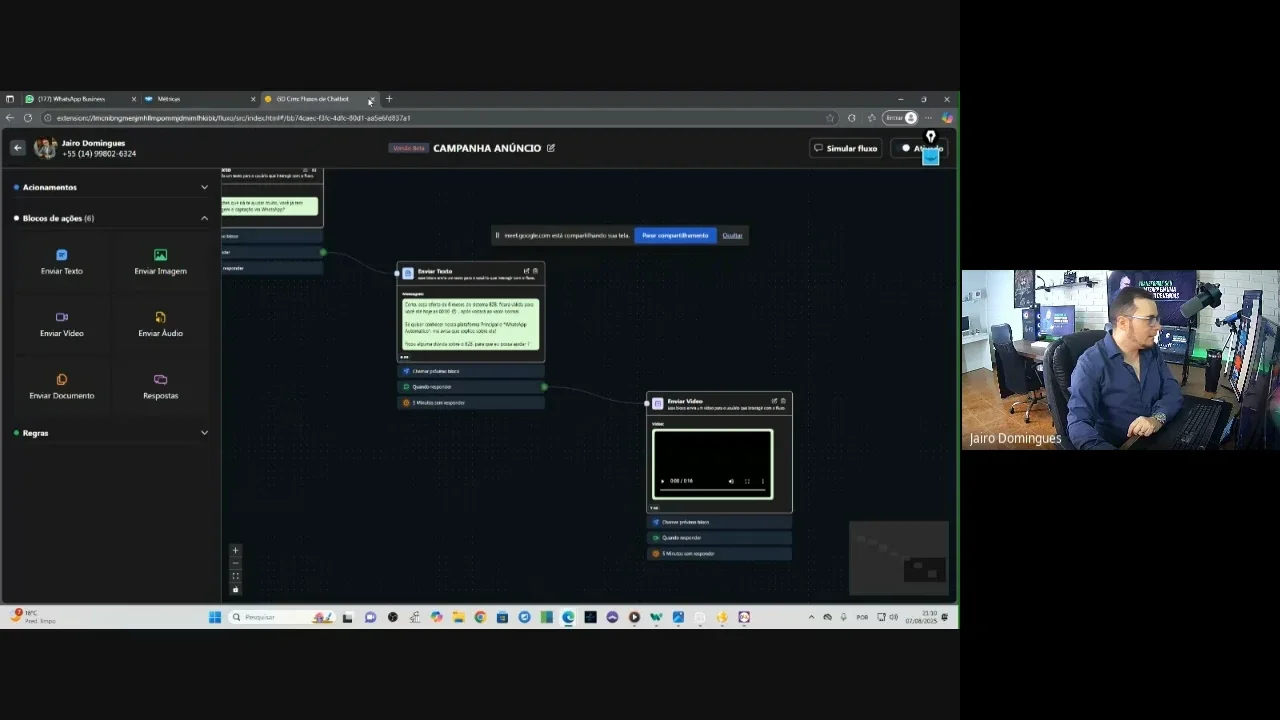This screenshot has height=720, width=1280.
Task: Open the weather widget on taskbar
Action: coord(32,617)
